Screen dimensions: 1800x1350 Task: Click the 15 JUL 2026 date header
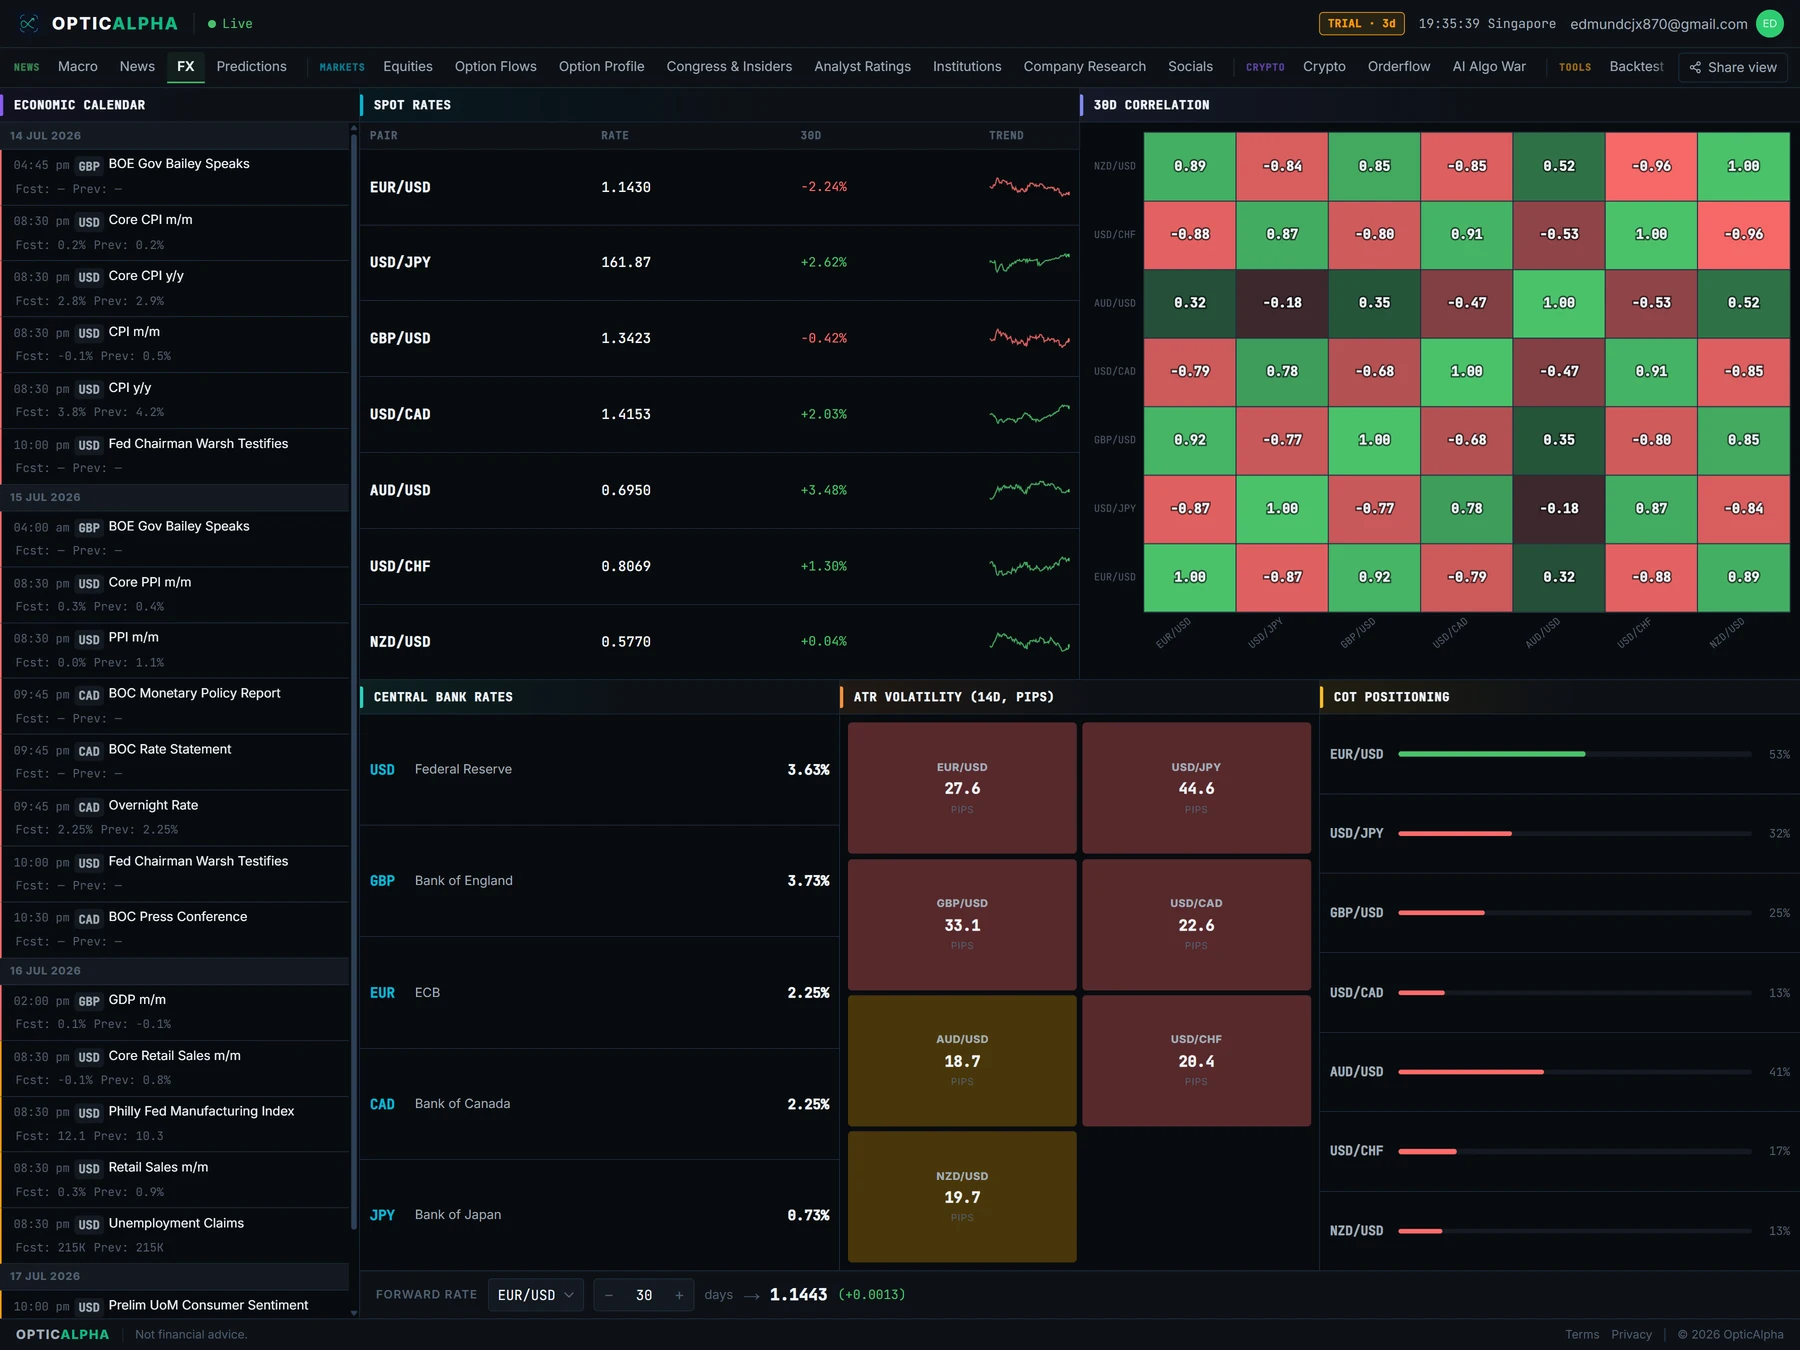tap(175, 497)
